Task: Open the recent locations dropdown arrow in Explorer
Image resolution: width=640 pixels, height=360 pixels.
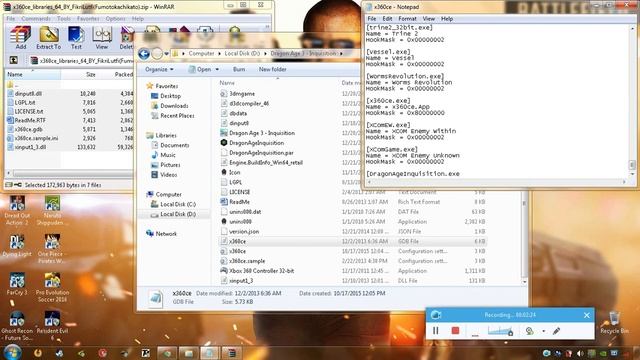Action: click(167, 53)
